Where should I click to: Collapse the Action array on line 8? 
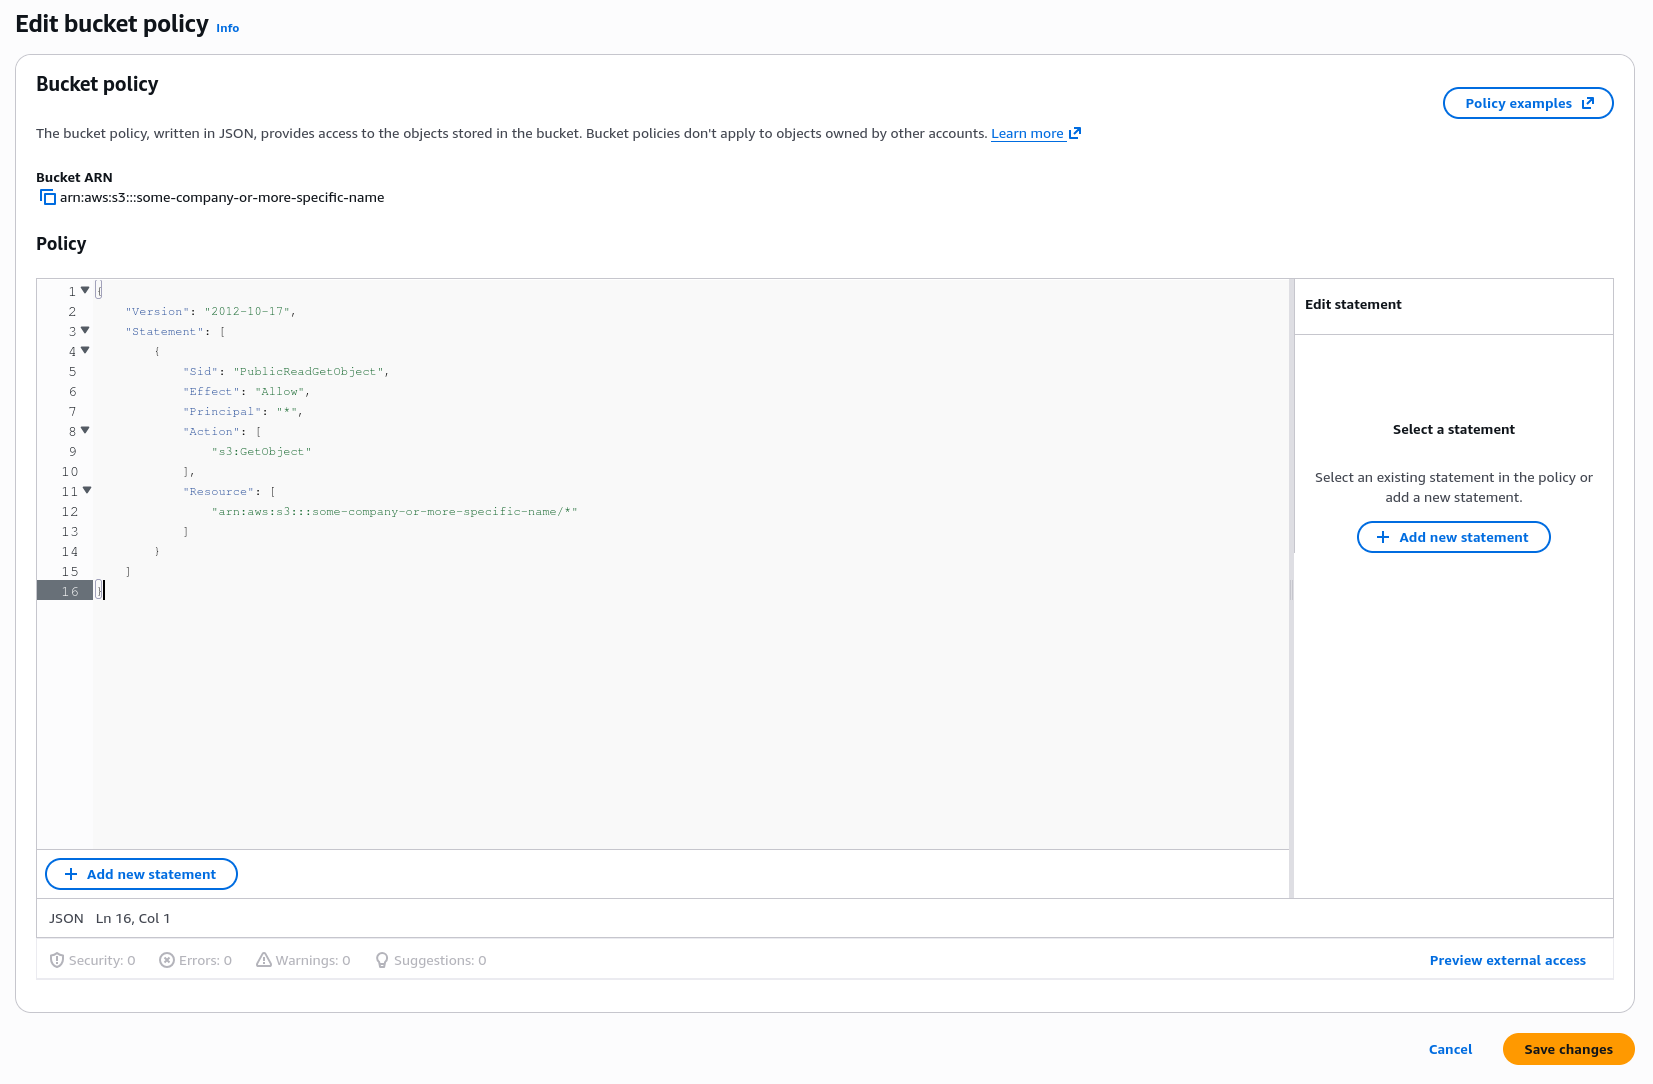click(x=85, y=430)
